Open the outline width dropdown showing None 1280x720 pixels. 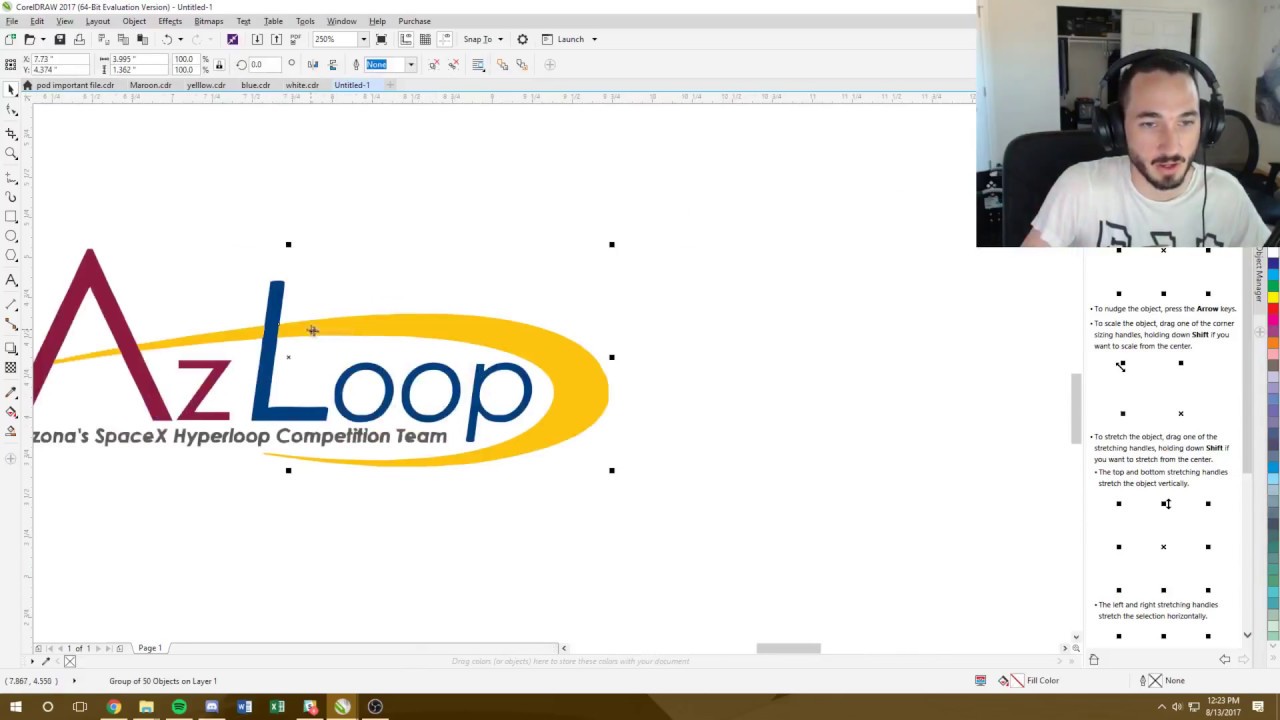410,64
